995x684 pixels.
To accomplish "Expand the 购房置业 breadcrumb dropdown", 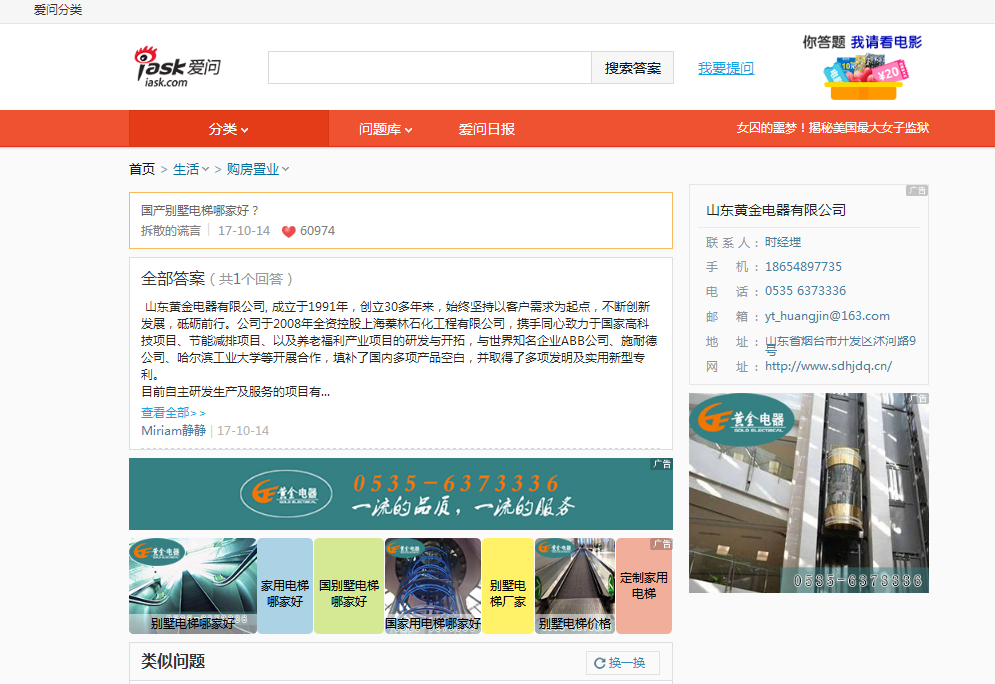I will (x=258, y=169).
